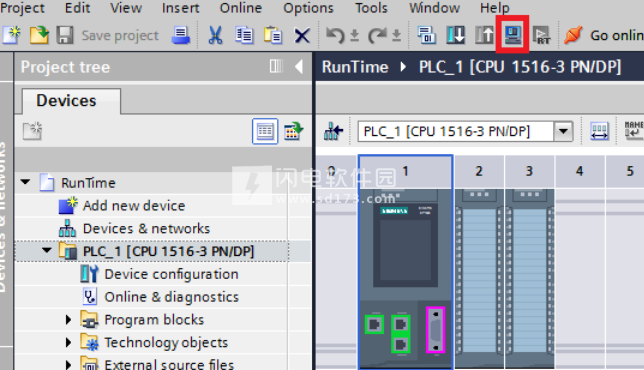Click Go online button
644x370 pixels.
(604, 35)
